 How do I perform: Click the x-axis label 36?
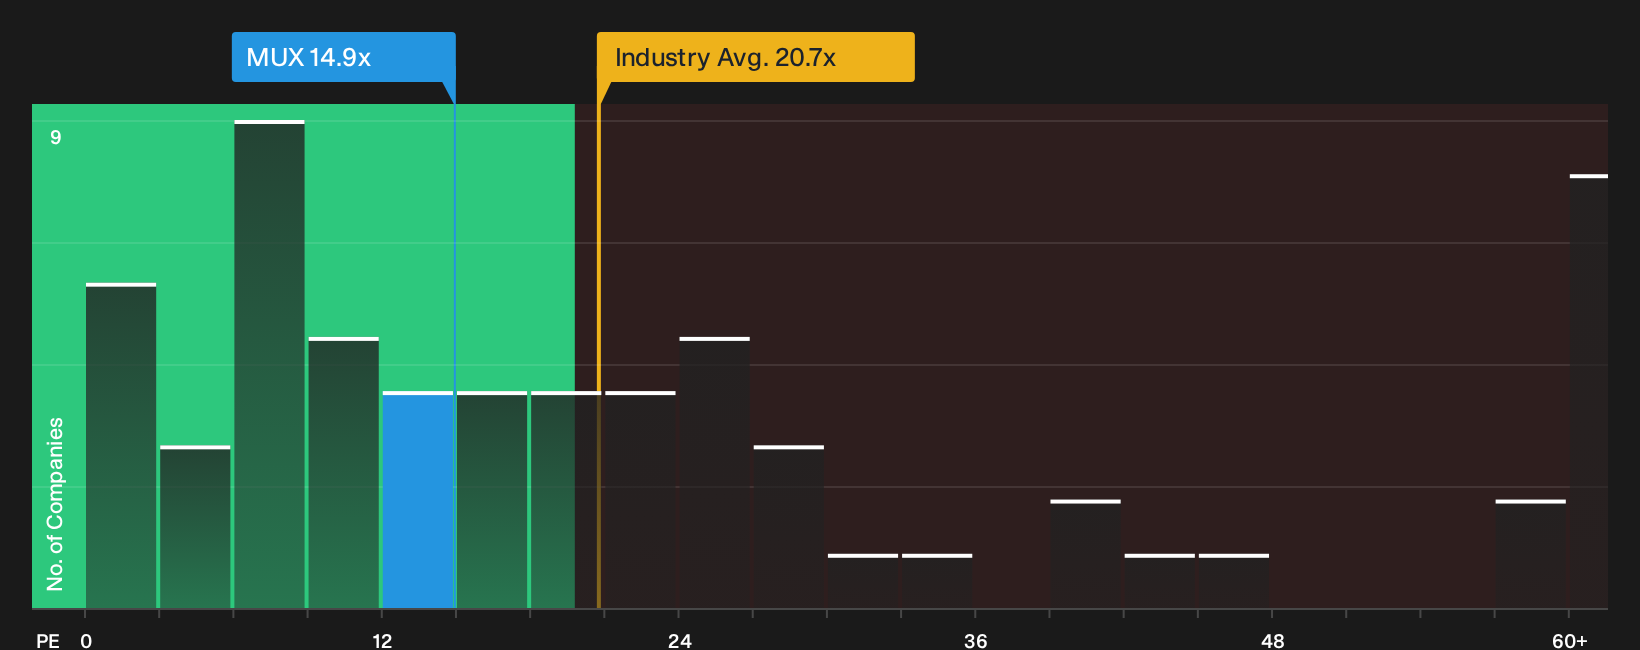tap(975, 640)
